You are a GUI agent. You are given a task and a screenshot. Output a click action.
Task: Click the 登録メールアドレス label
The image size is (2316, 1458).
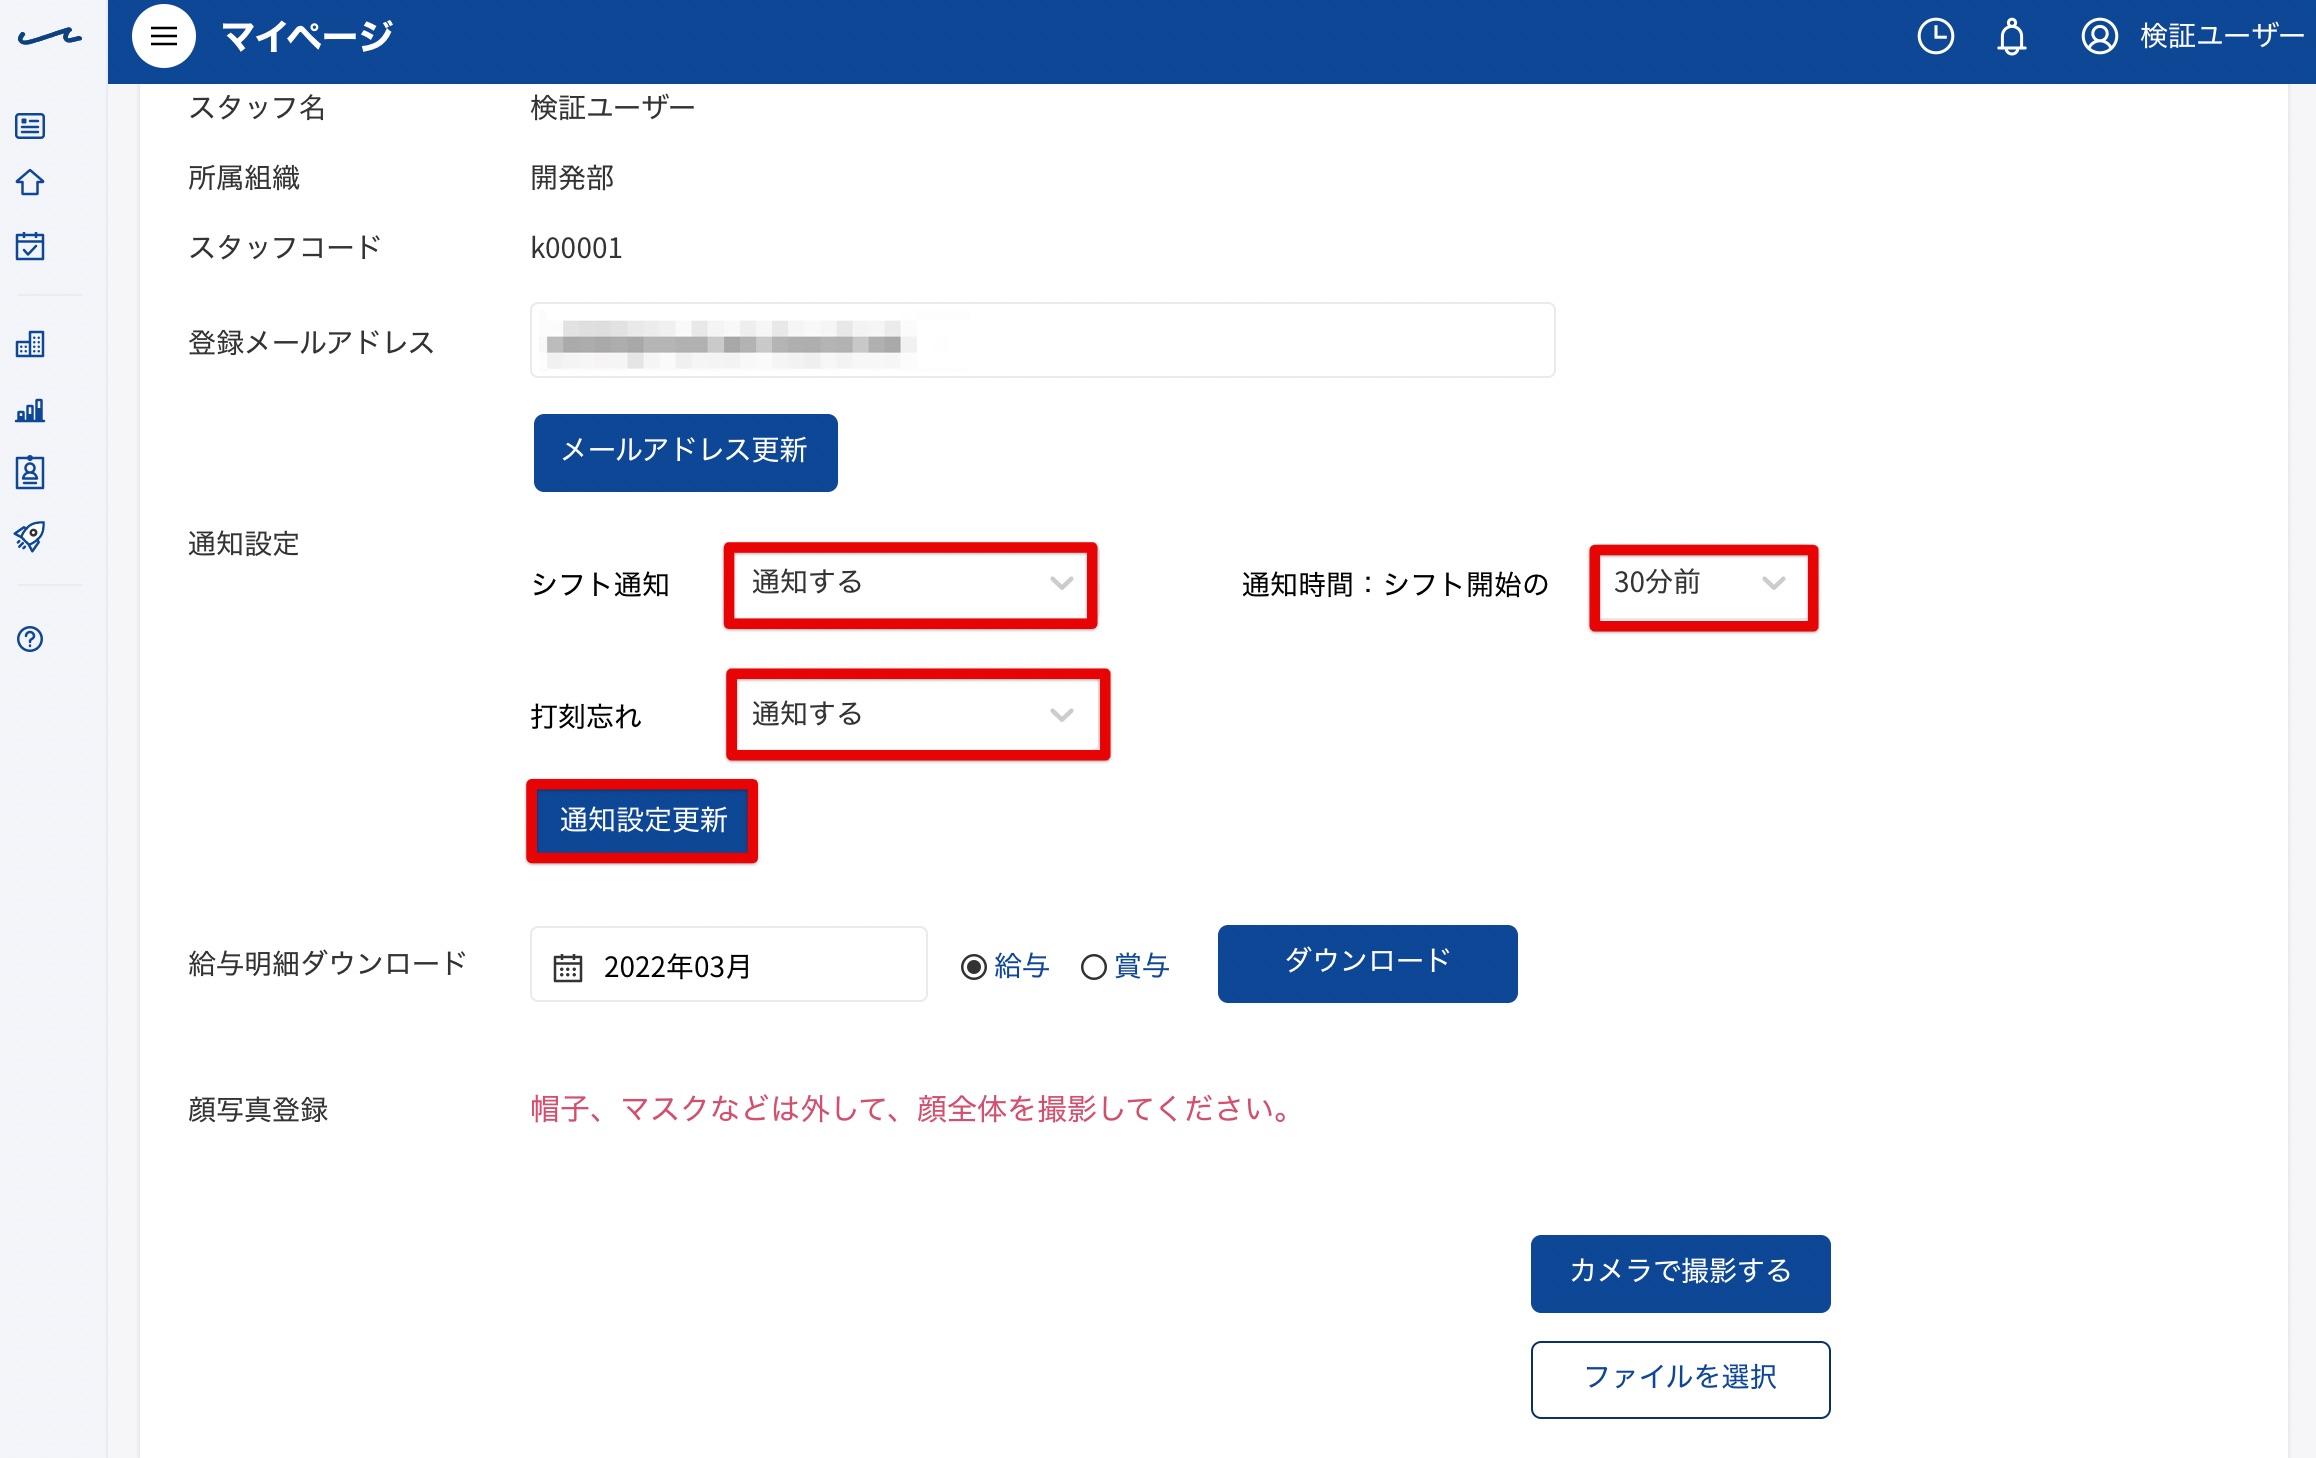311,343
